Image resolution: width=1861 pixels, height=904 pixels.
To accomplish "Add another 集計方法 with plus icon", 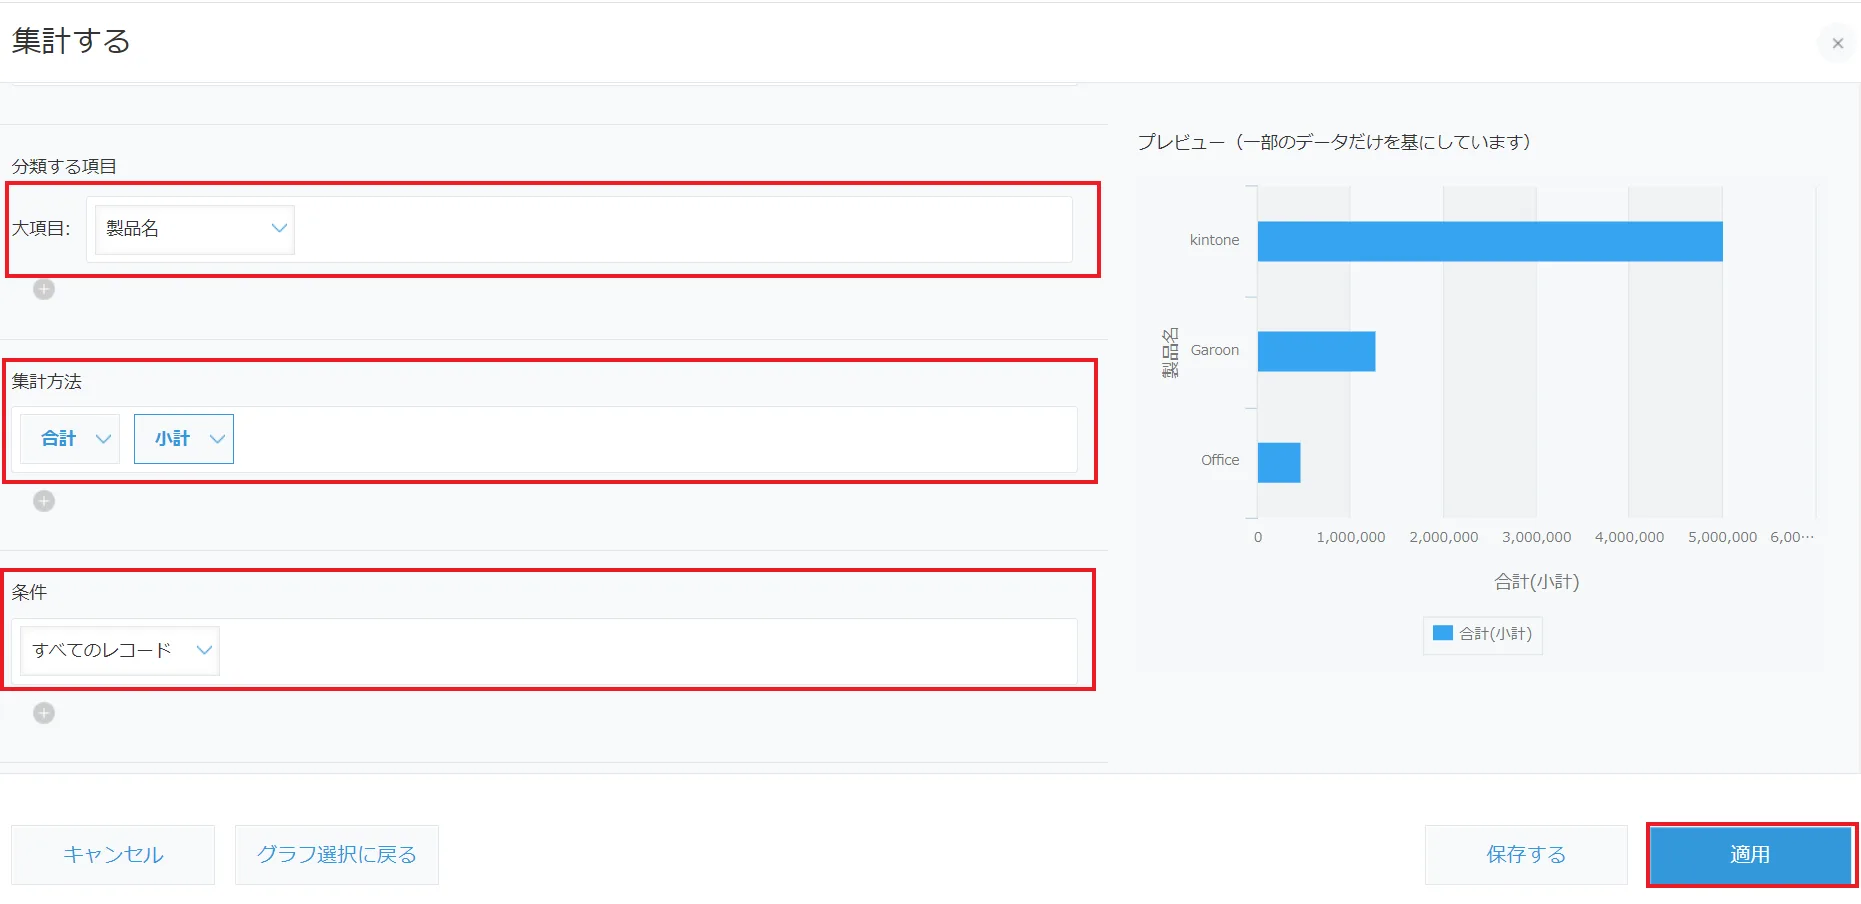I will pyautogui.click(x=44, y=501).
